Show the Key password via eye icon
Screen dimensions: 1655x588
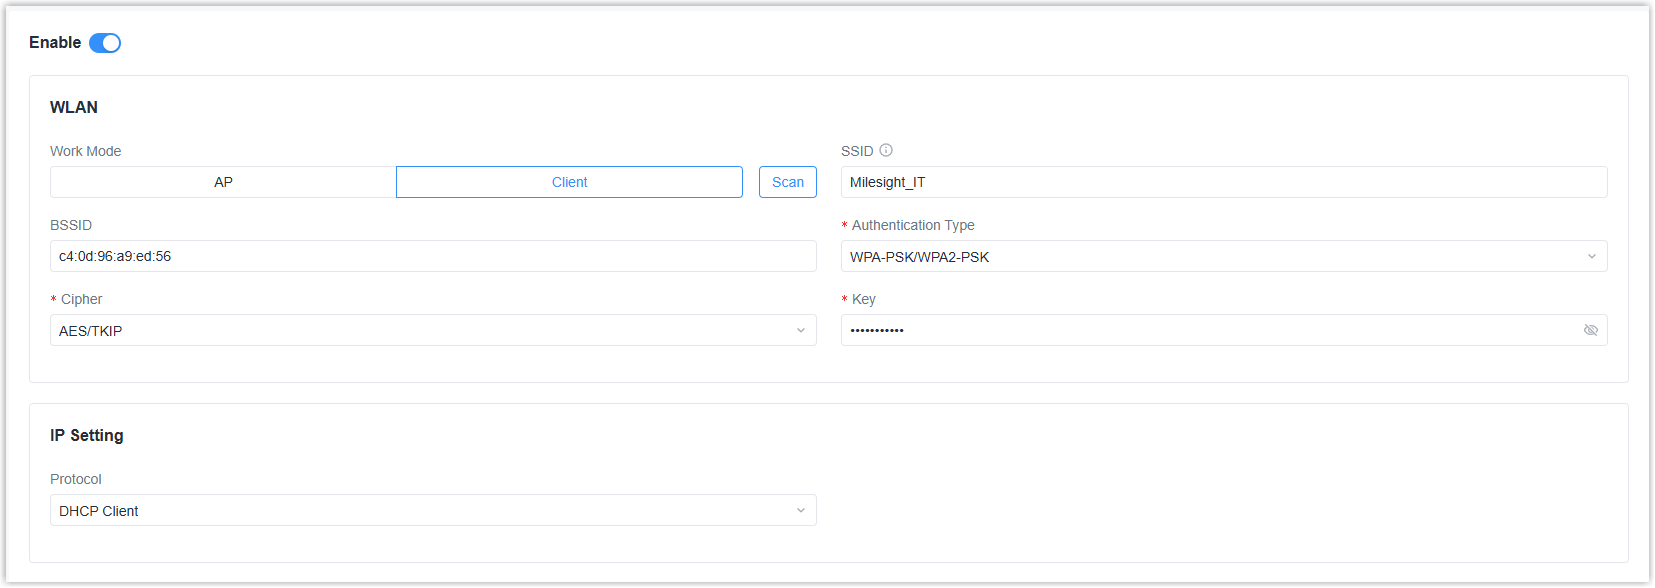[1590, 331]
